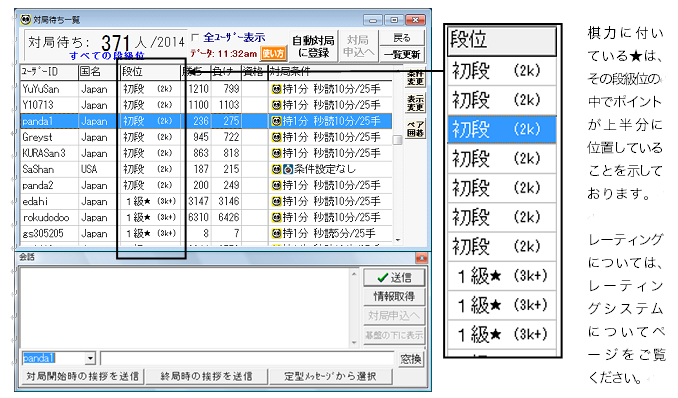Click the 情報取得 button
This screenshot has height=398, width=678.
point(394,296)
